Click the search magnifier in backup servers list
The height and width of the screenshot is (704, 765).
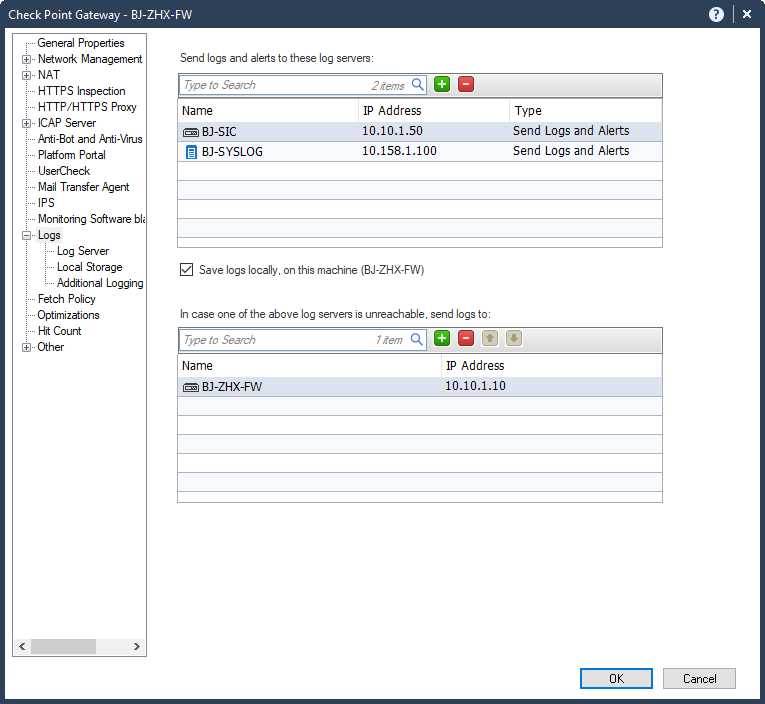(417, 339)
